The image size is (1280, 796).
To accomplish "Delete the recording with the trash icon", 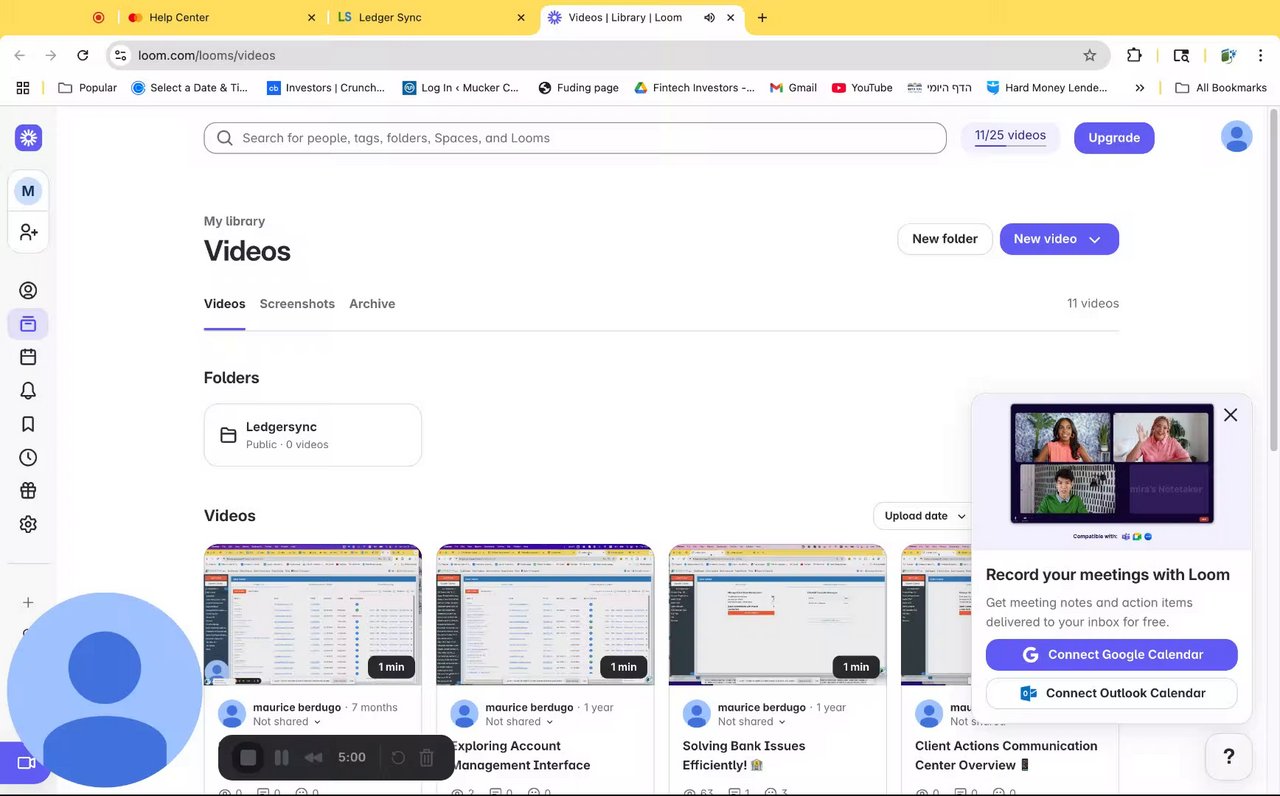I will (x=427, y=758).
